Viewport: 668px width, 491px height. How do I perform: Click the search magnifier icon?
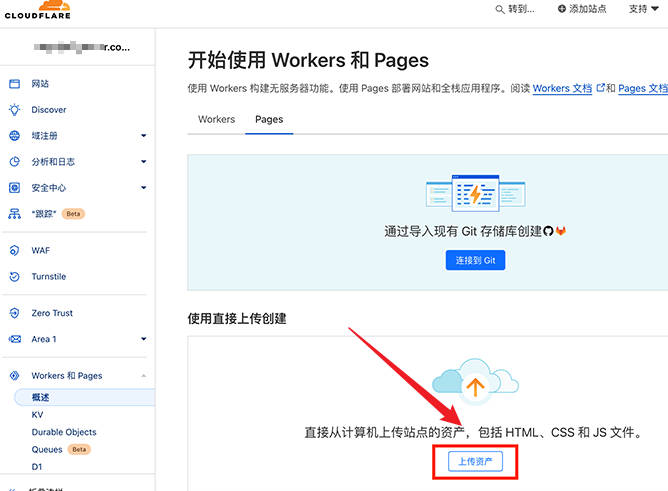[500, 9]
